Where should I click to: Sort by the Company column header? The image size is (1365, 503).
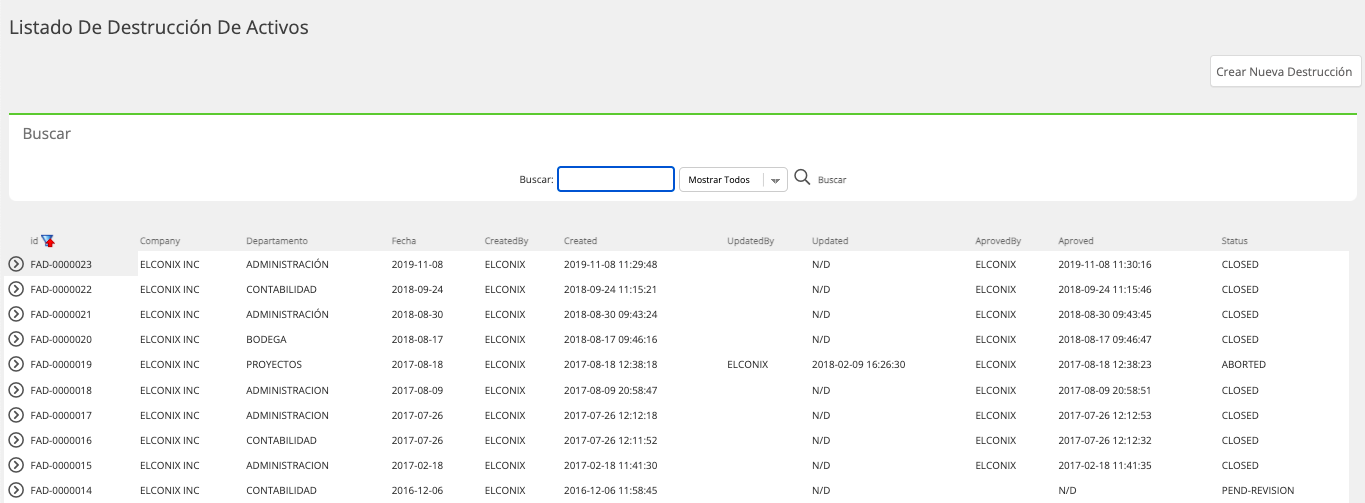click(x=160, y=241)
